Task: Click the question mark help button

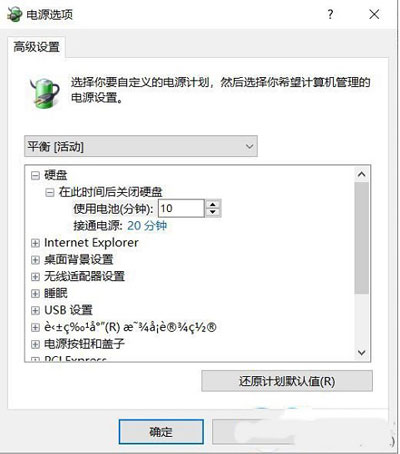Action: [330, 14]
